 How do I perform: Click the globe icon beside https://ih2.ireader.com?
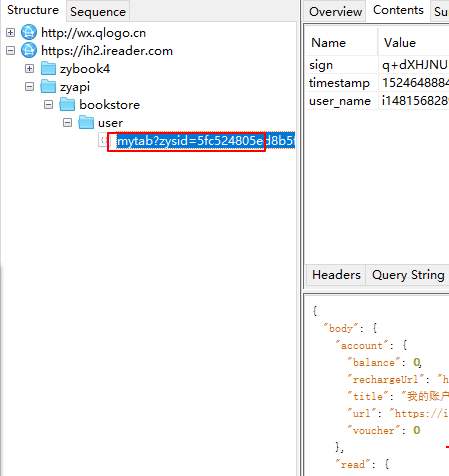coord(29,50)
